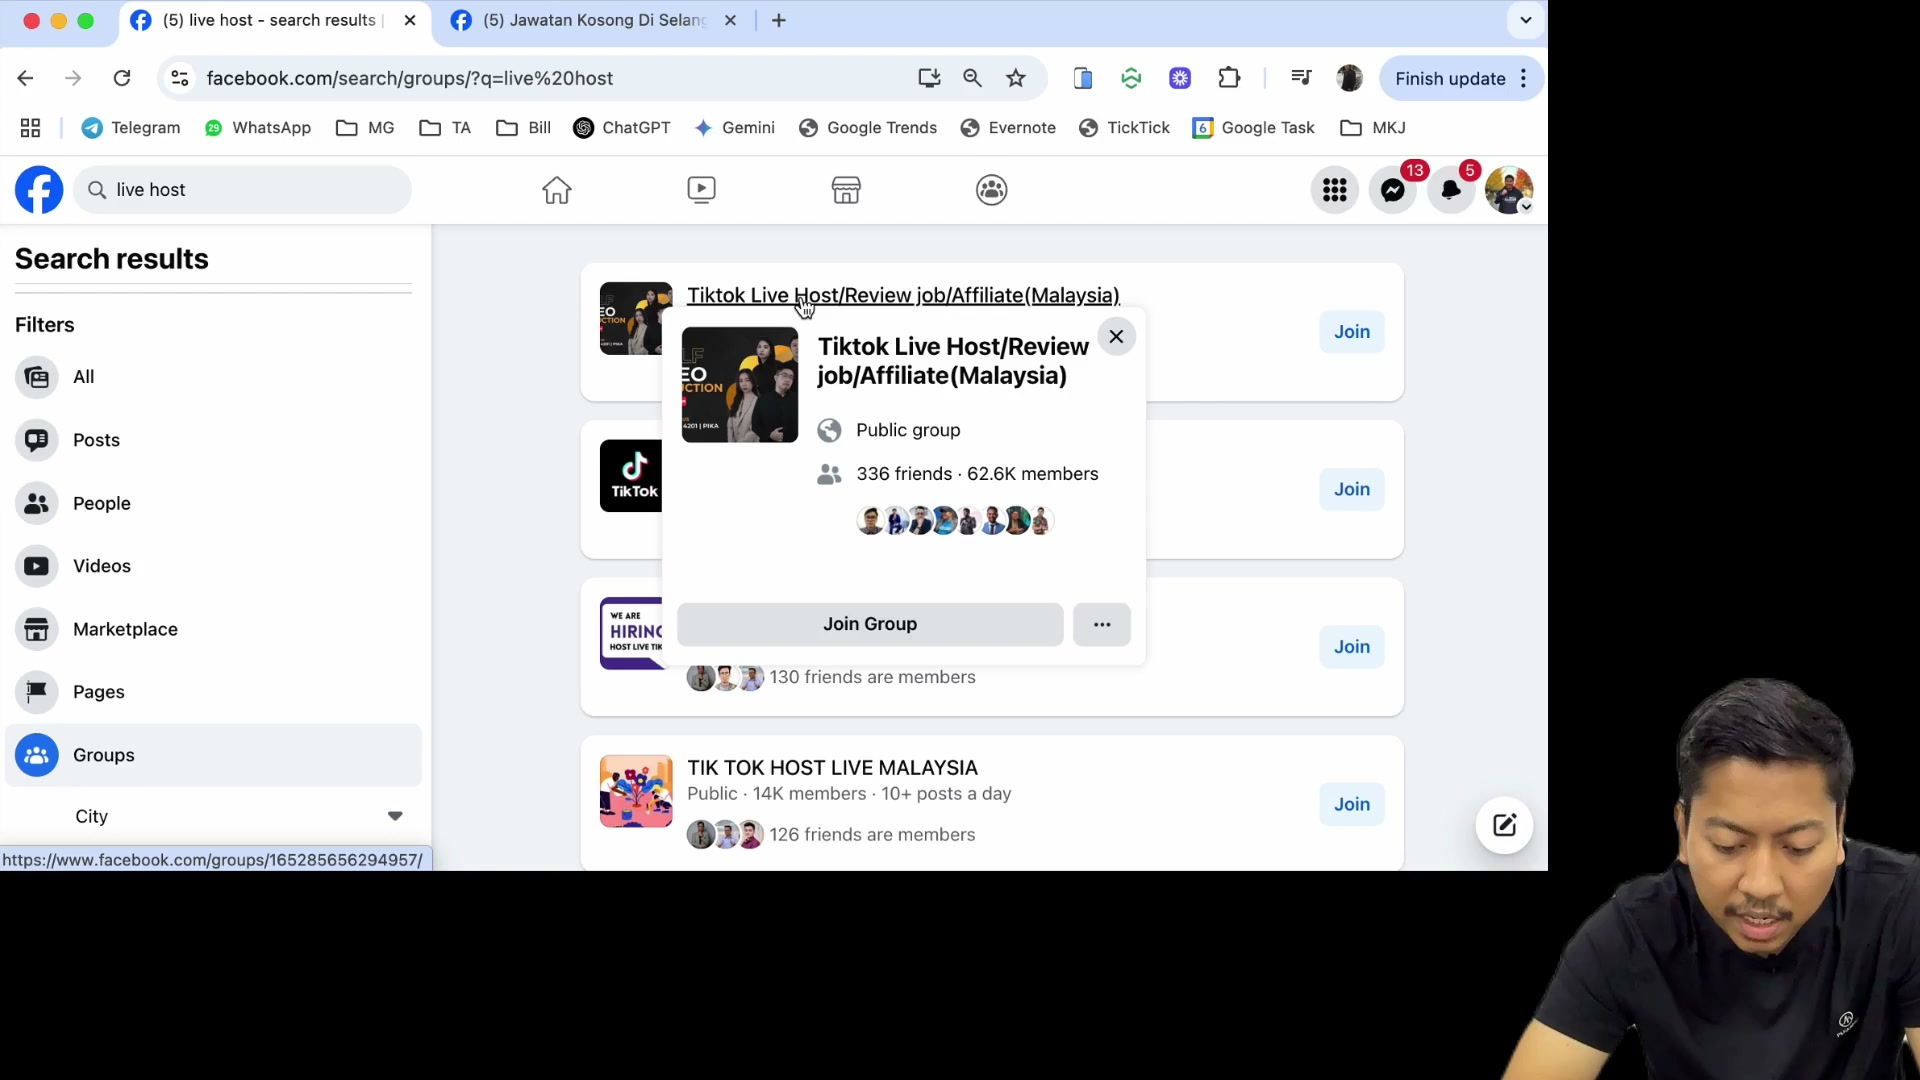This screenshot has width=1920, height=1080.
Task: Switch to the Jawatan Kosong Di Selangor tab
Action: click(x=594, y=20)
